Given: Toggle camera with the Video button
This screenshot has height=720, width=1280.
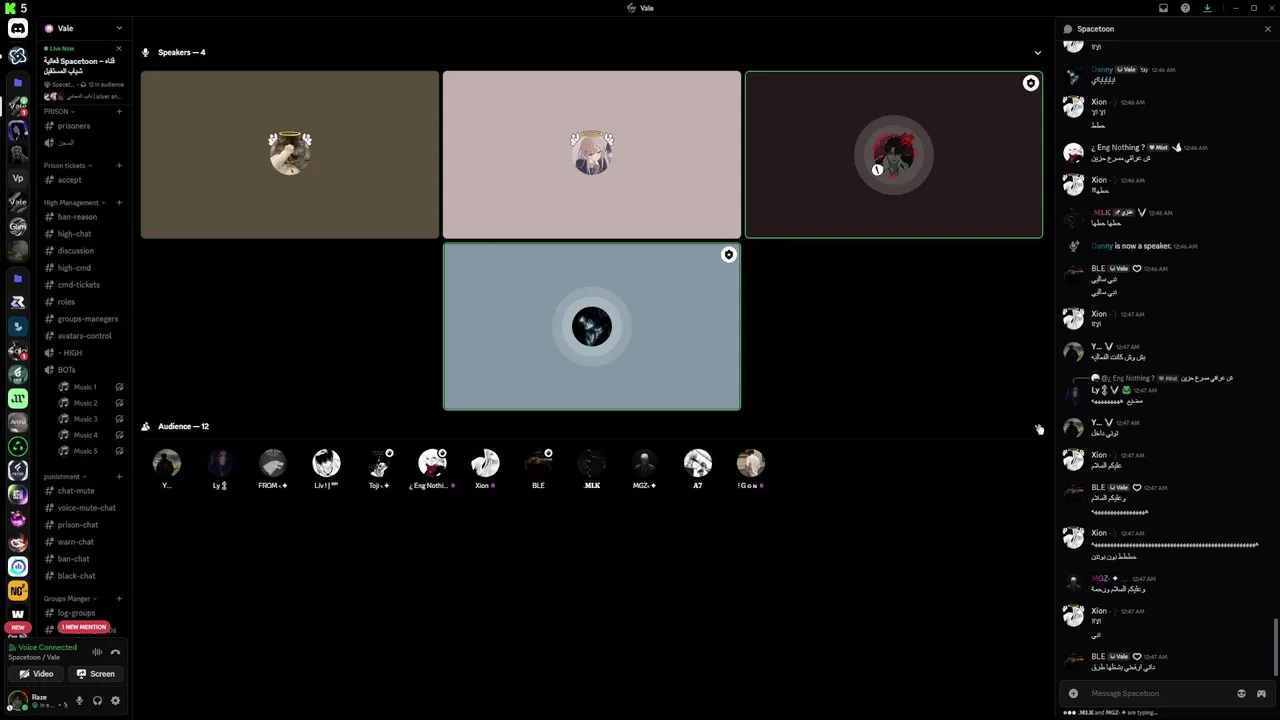Looking at the screenshot, I should coord(36,674).
